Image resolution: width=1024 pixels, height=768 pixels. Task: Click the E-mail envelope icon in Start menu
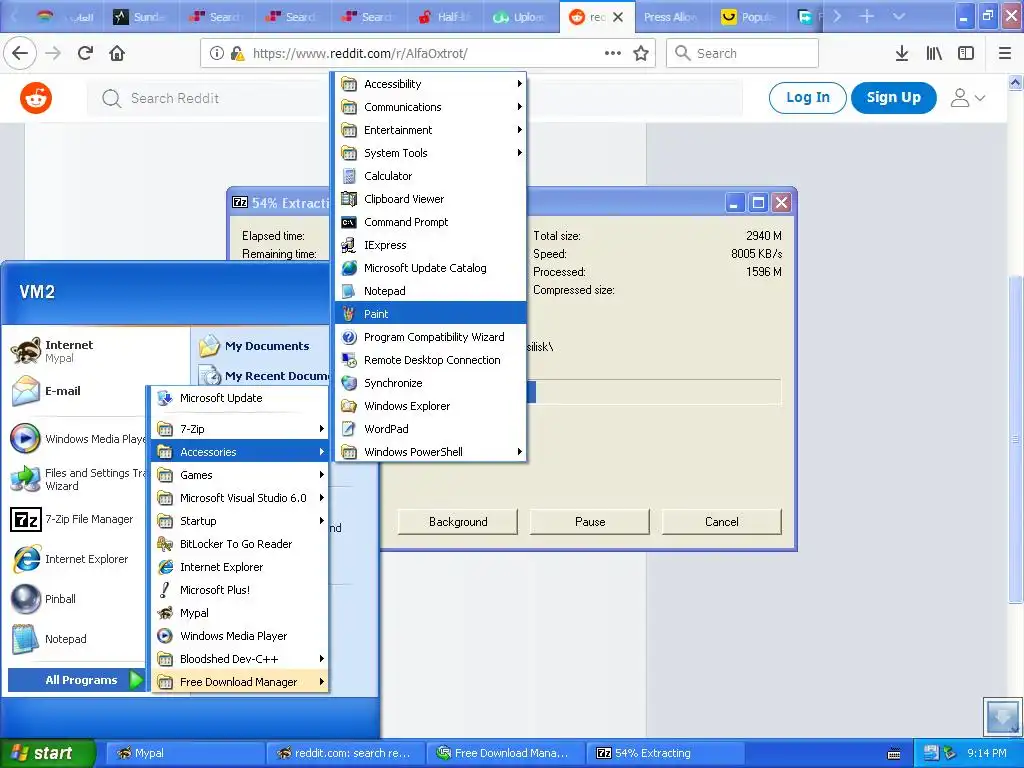(25, 391)
